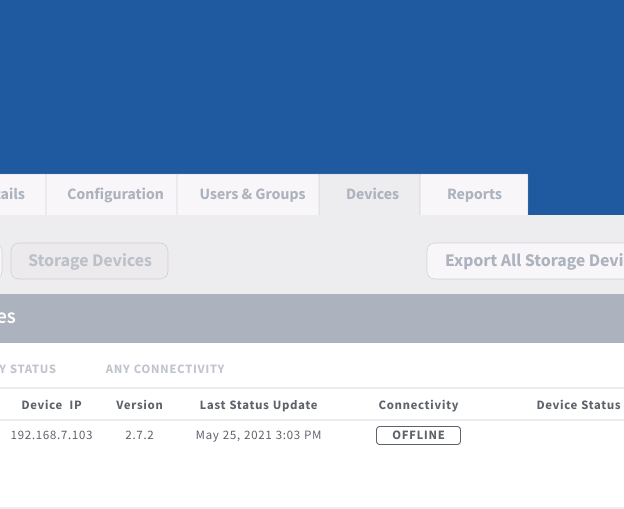
Task: Sort by Connectivity column header
Action: (418, 405)
